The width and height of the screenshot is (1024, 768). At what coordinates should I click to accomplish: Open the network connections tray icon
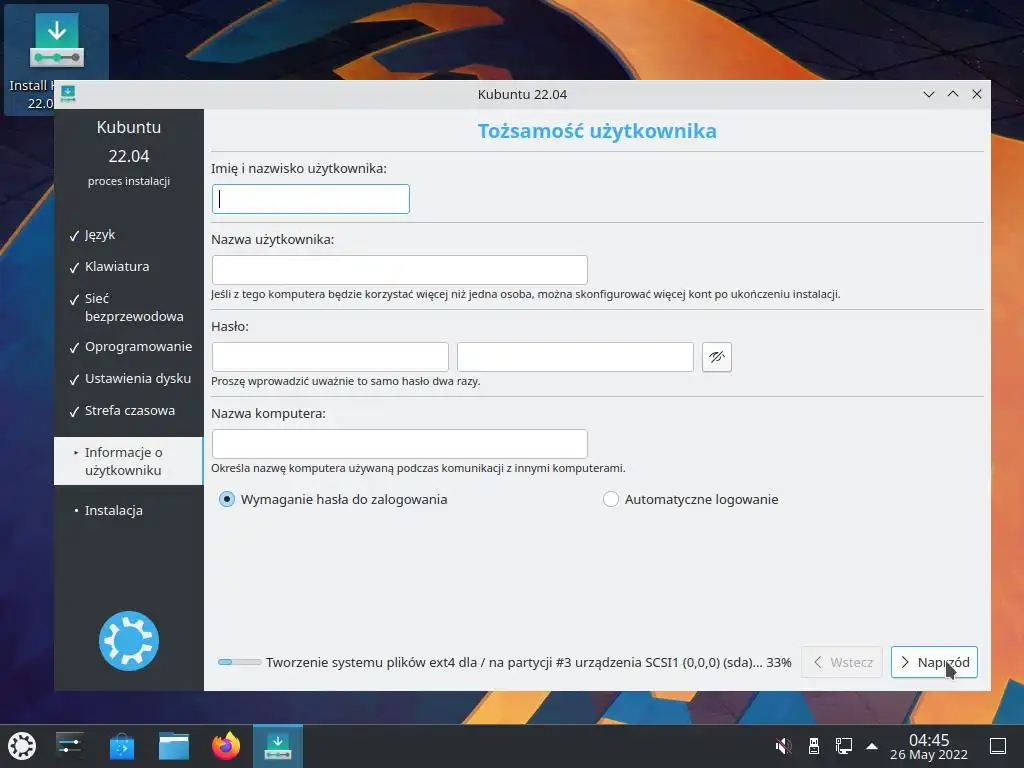pos(843,746)
